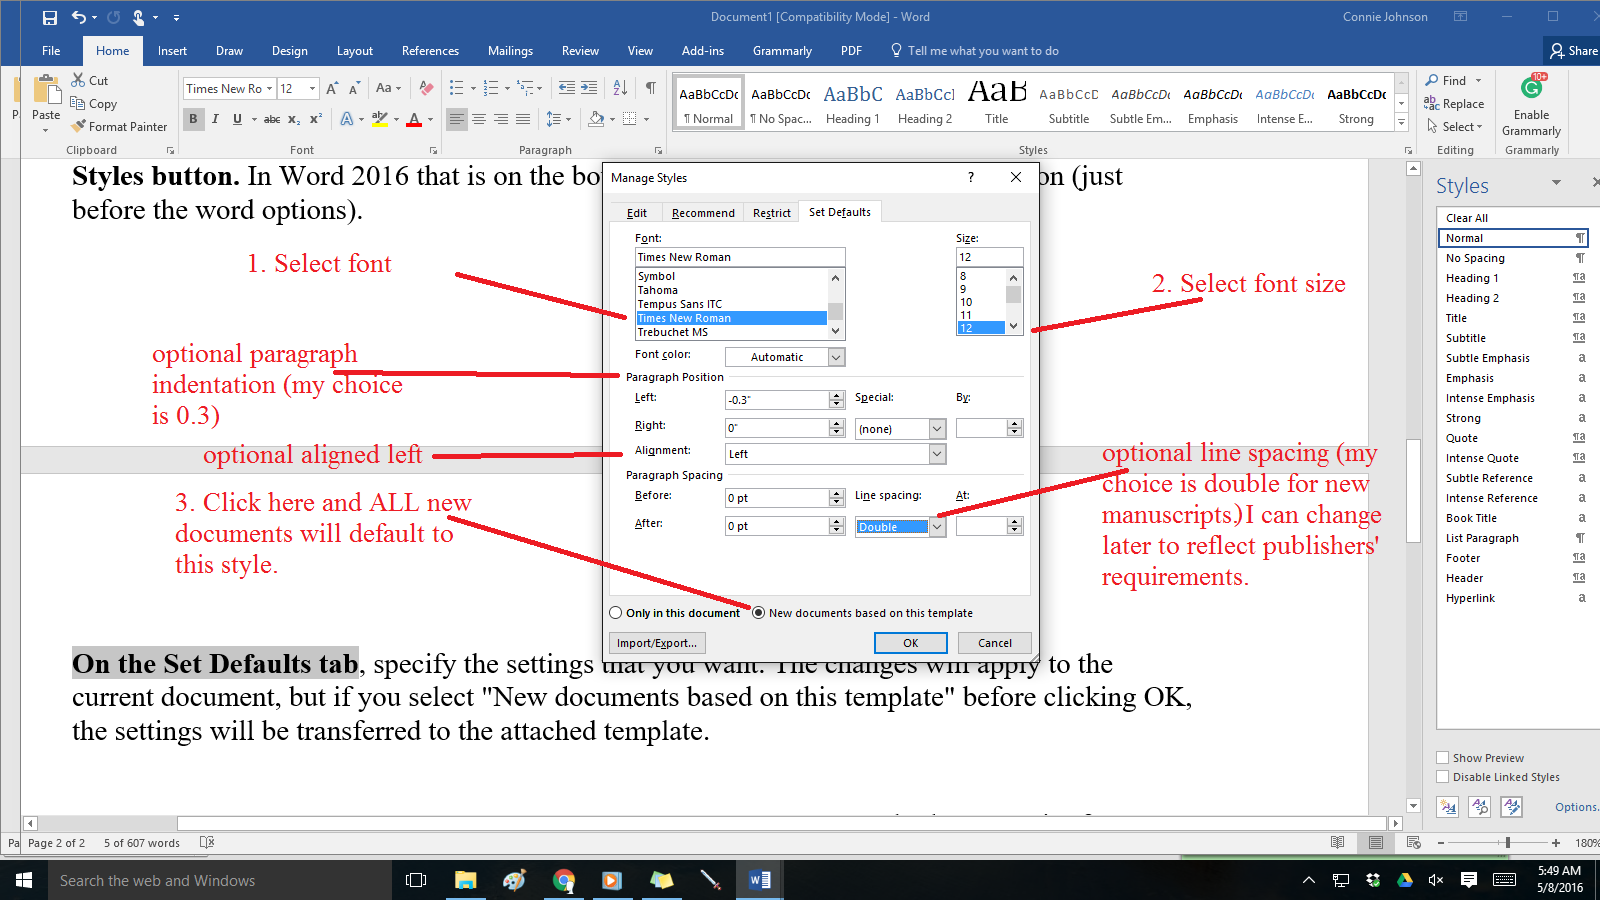Click the Bold formatting icon
The image size is (1600, 900).
pyautogui.click(x=193, y=119)
